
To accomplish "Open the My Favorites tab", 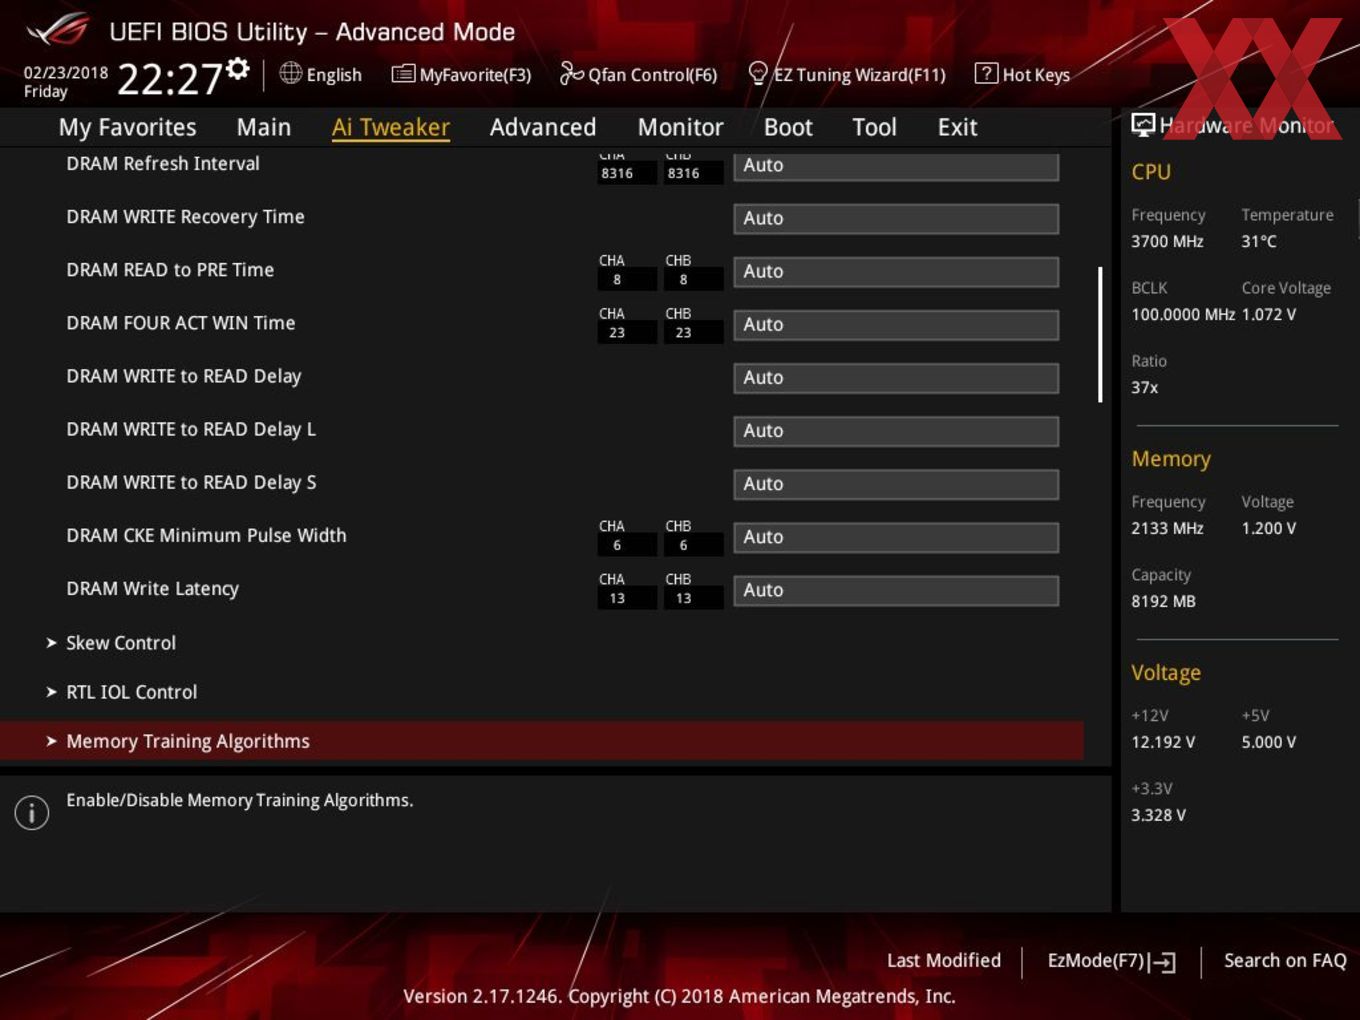I will (127, 127).
